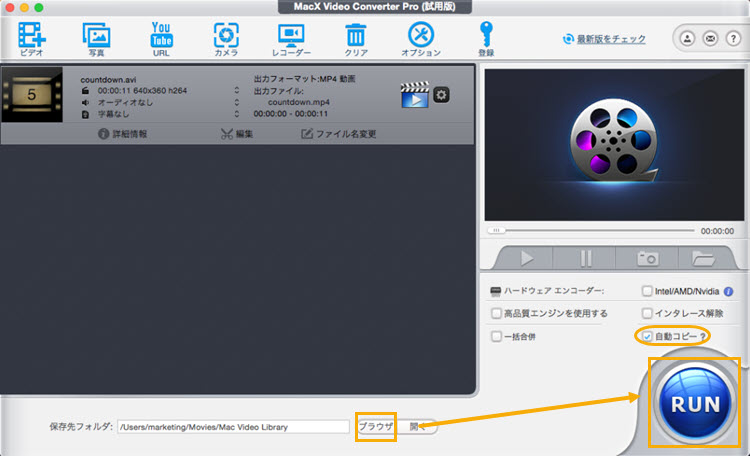Click the countdown.mp4 output file name
This screenshot has height=456, width=750.
(x=298, y=102)
